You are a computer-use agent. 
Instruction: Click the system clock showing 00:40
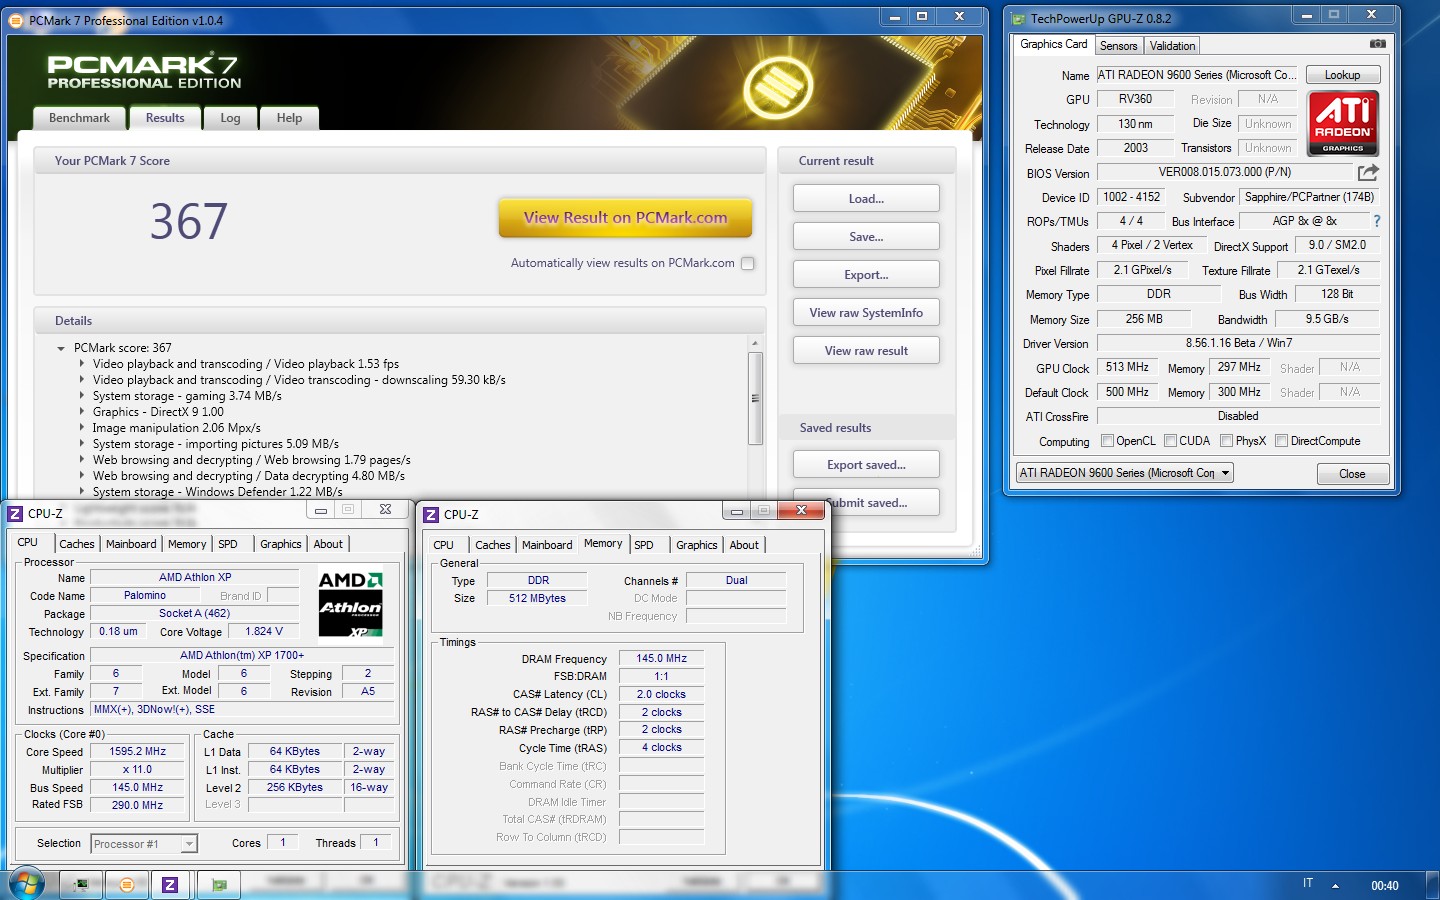[1385, 885]
